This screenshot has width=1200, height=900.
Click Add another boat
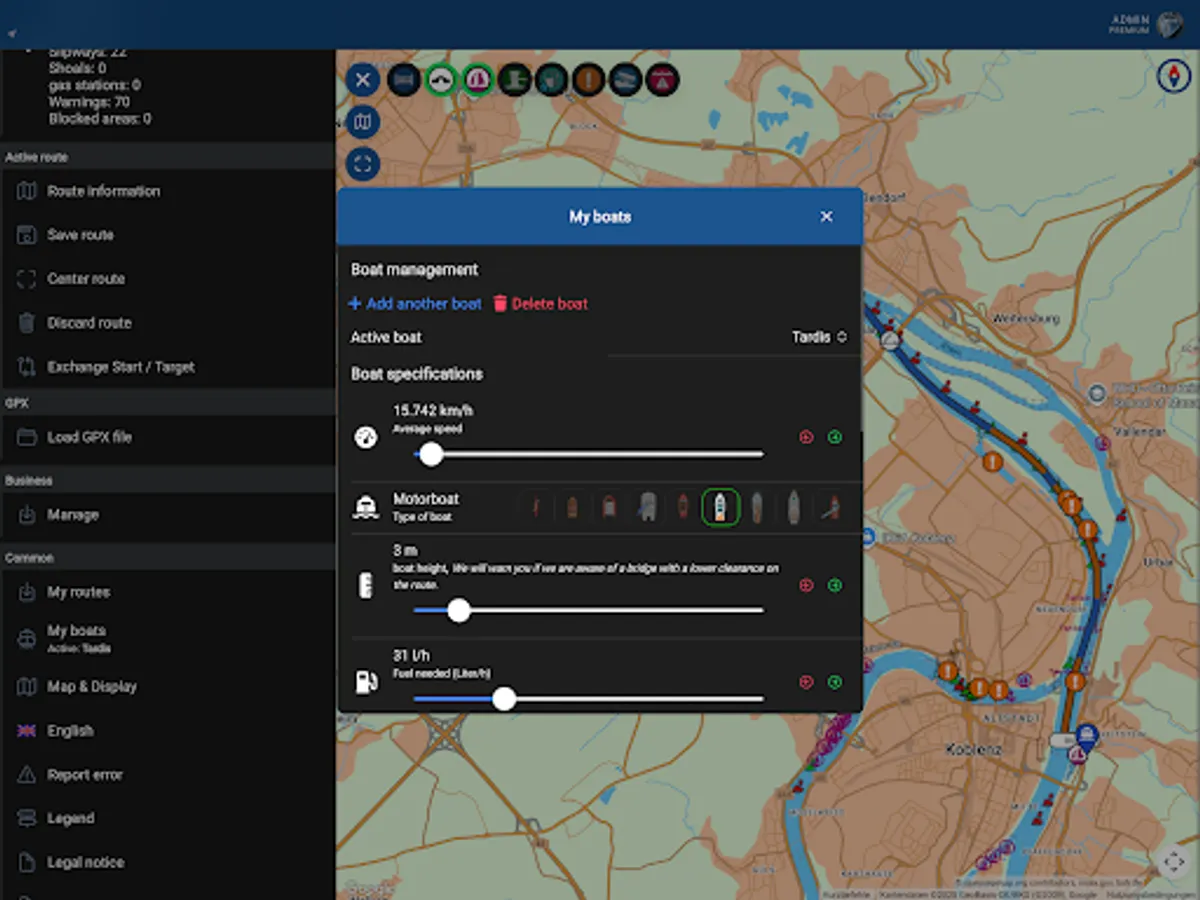[414, 303]
